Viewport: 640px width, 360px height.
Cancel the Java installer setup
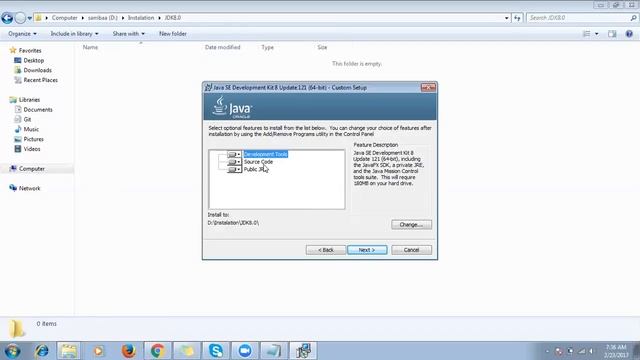coord(411,250)
